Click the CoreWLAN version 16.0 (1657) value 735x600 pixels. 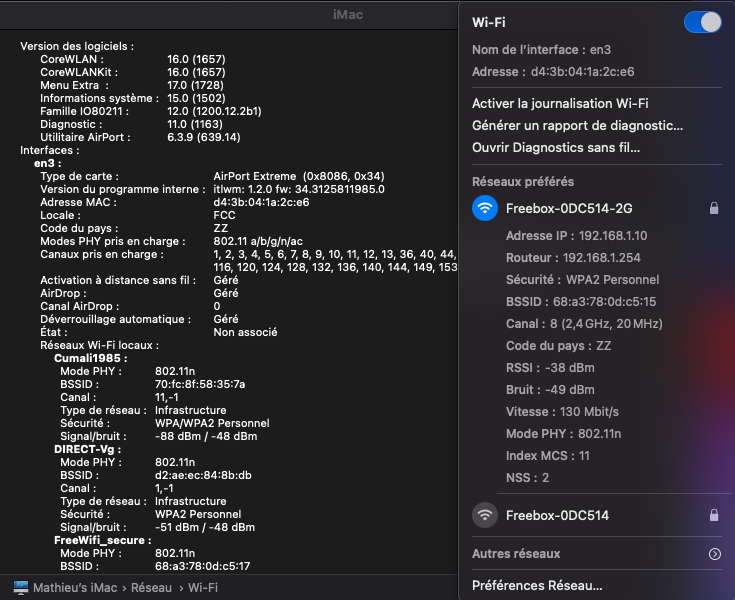(196, 60)
